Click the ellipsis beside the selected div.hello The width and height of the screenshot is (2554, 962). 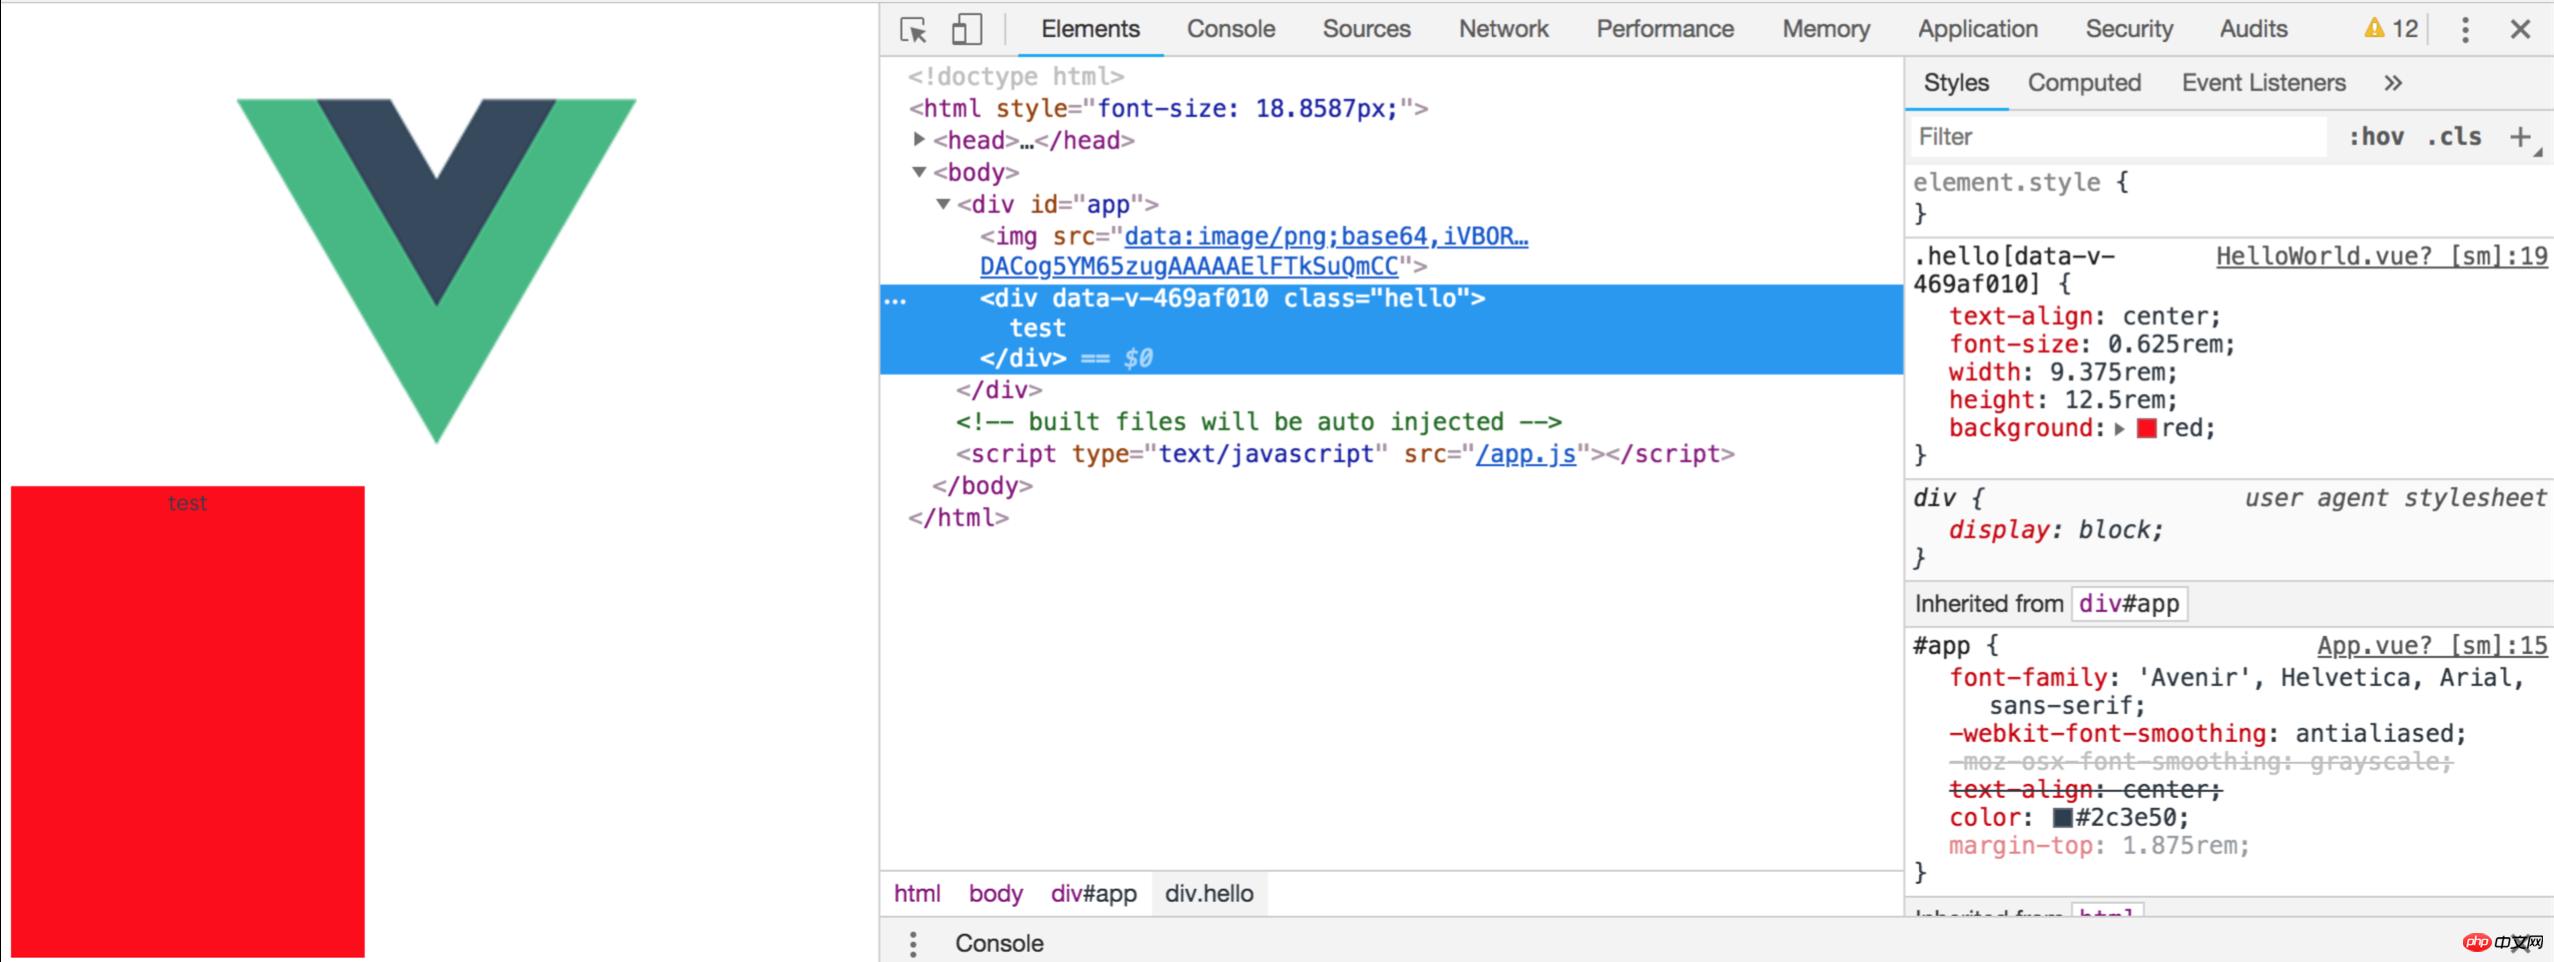click(896, 300)
